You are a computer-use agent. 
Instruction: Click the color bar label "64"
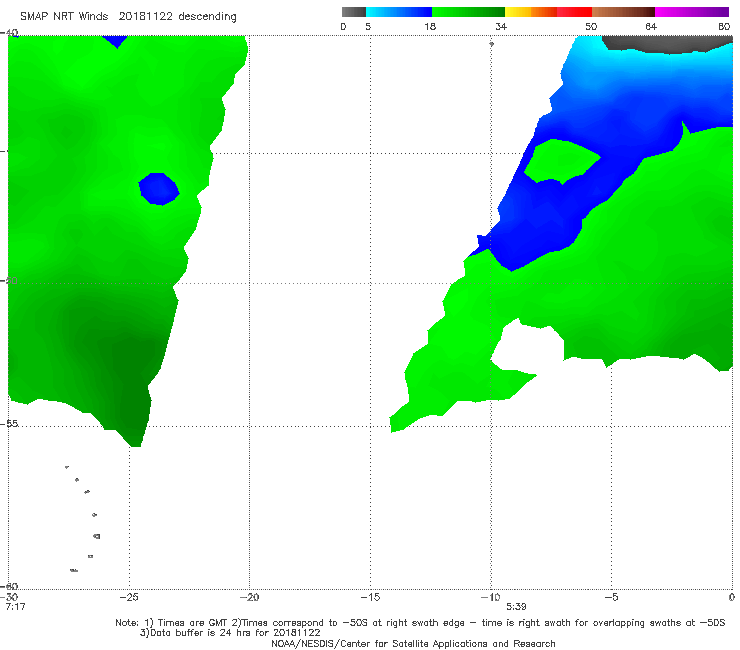(x=651, y=26)
